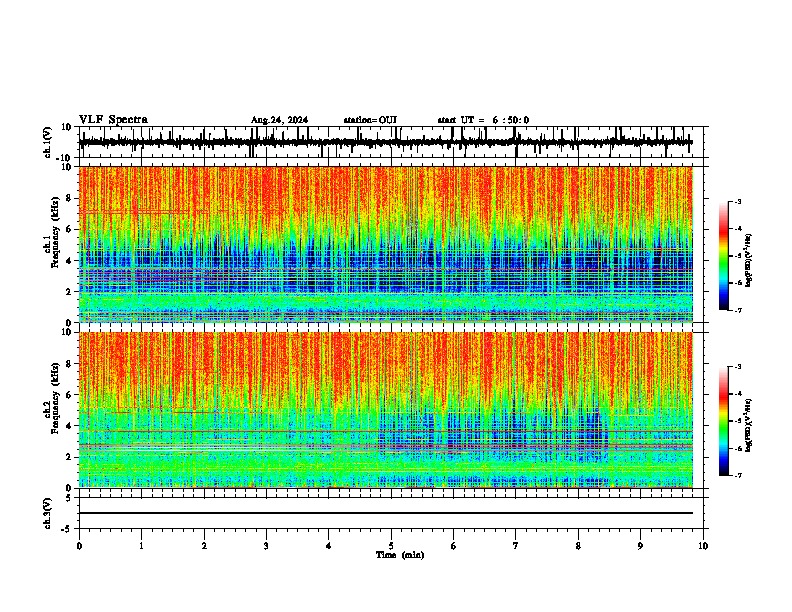Click the "ch.3(V)" axis label
This screenshot has height=612, width=792.
coord(48,513)
